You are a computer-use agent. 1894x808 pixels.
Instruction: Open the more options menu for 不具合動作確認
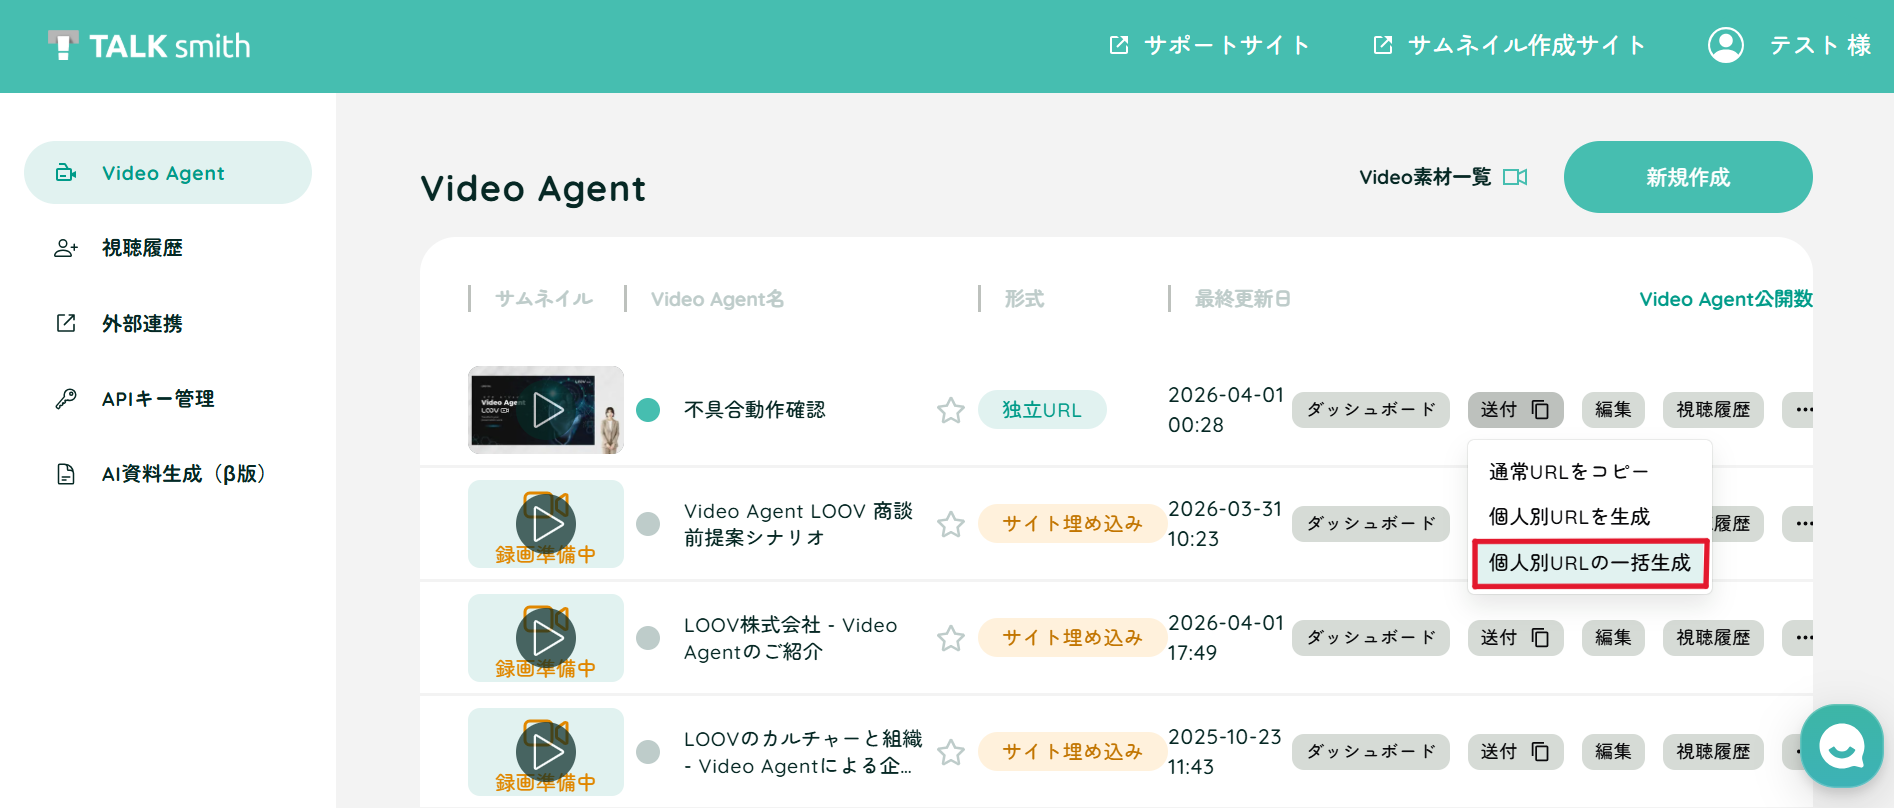click(x=1799, y=410)
